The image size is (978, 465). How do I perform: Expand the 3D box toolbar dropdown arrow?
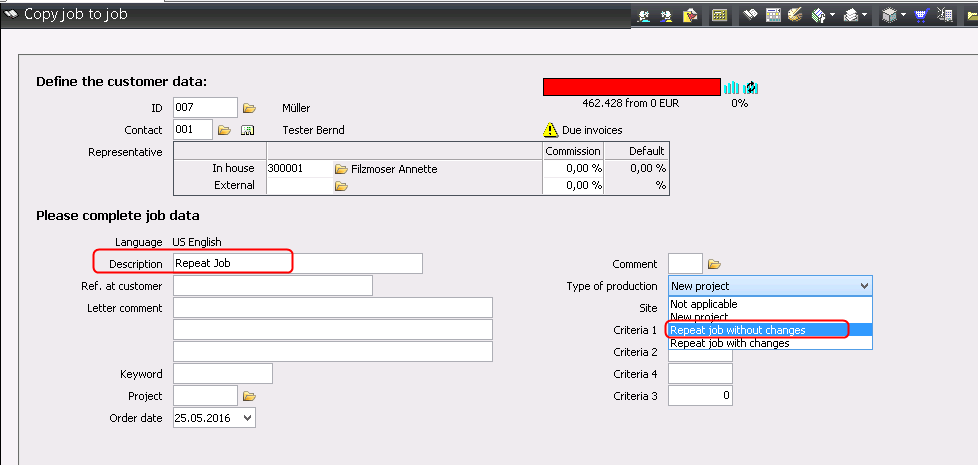pos(903,15)
